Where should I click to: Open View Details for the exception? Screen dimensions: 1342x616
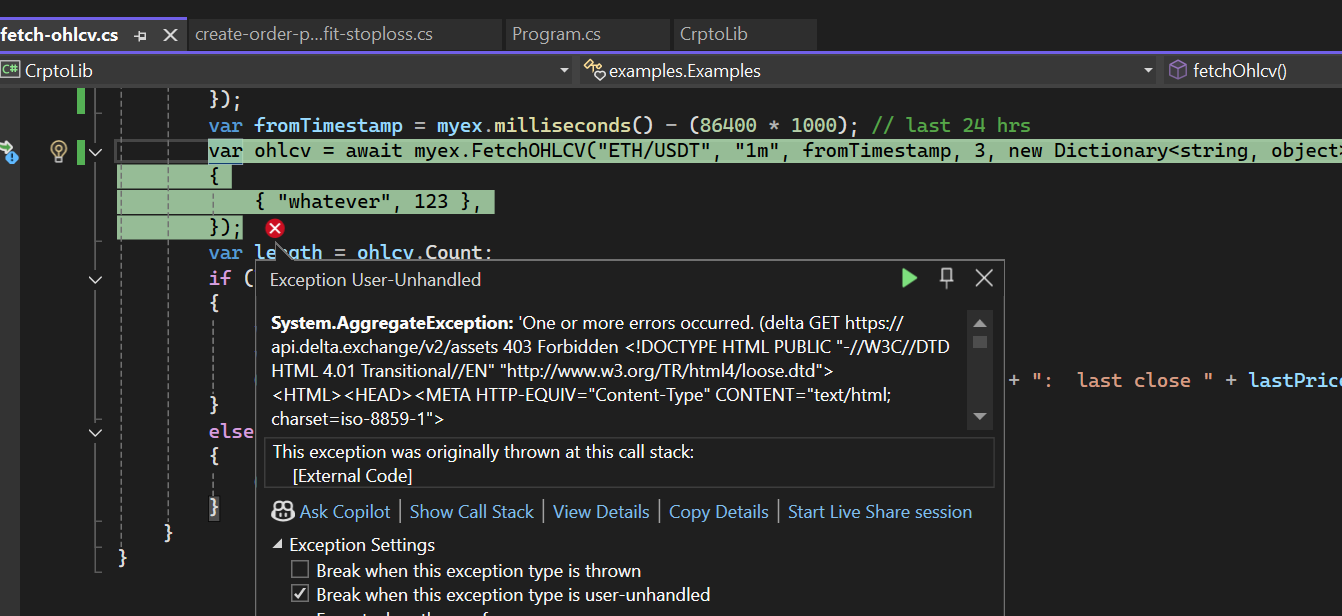point(601,512)
